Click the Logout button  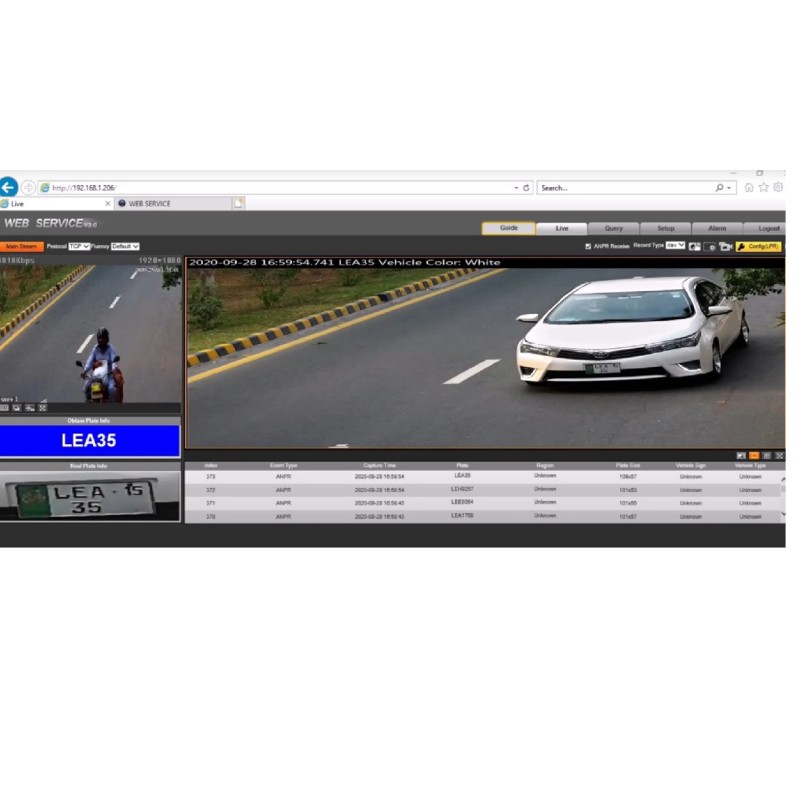[x=768, y=228]
